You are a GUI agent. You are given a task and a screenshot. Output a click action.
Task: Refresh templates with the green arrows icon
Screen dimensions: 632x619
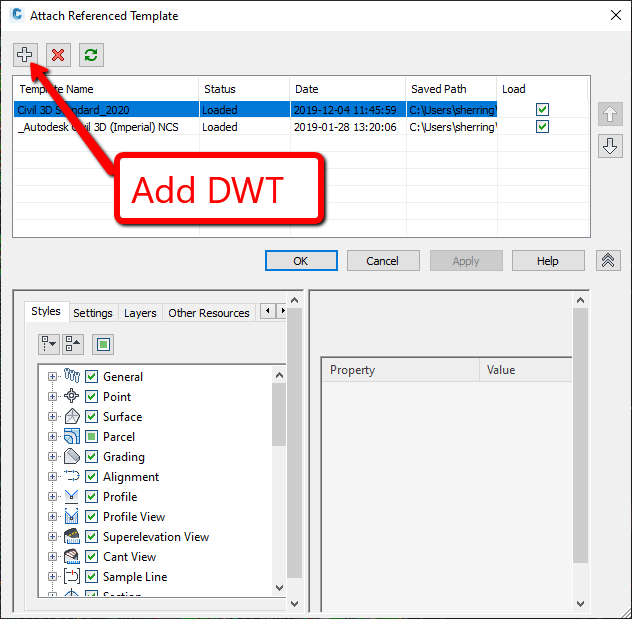tap(91, 55)
